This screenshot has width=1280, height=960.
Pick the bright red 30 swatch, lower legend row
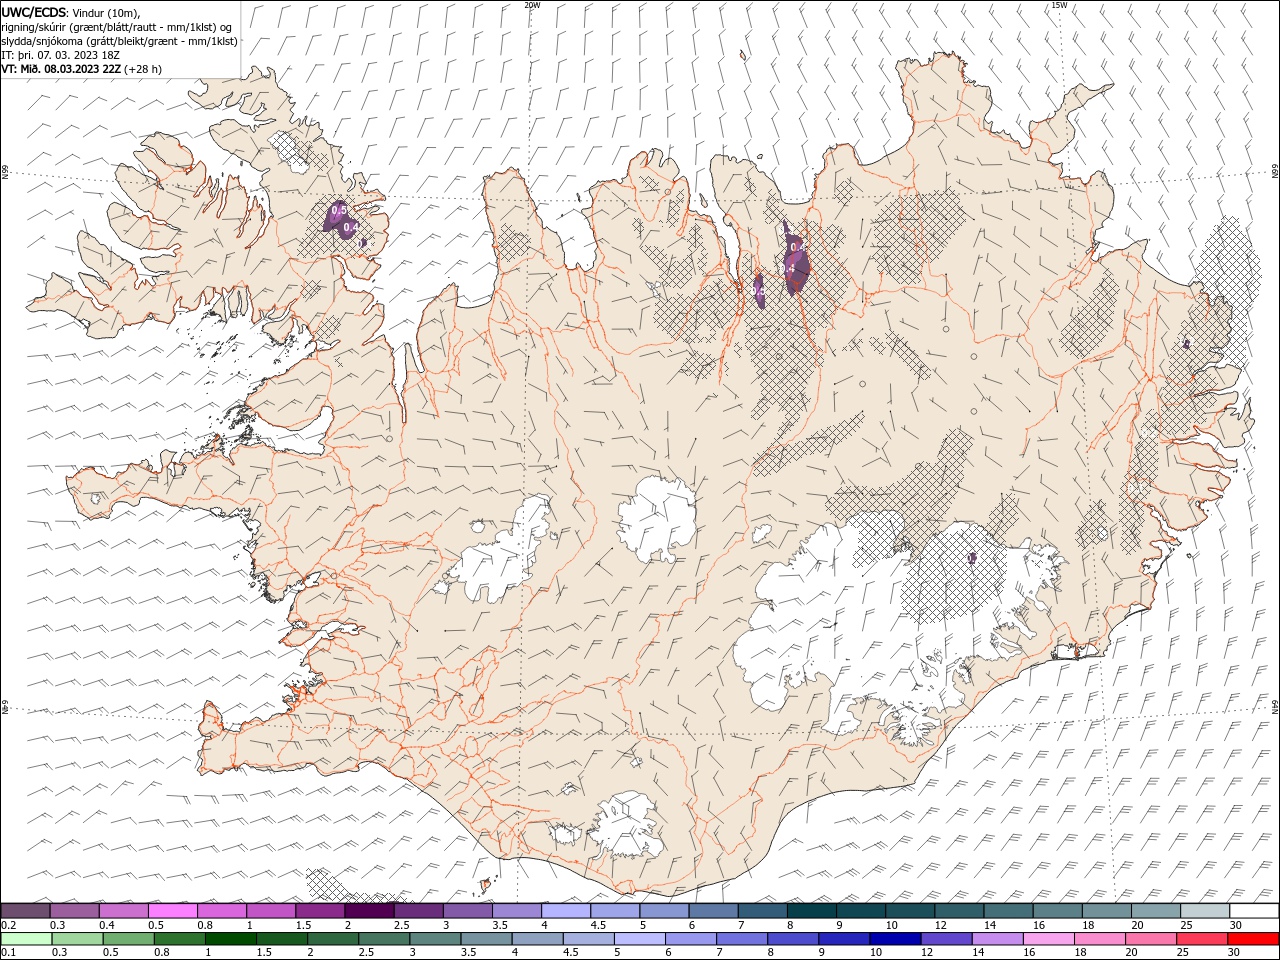click(1252, 939)
